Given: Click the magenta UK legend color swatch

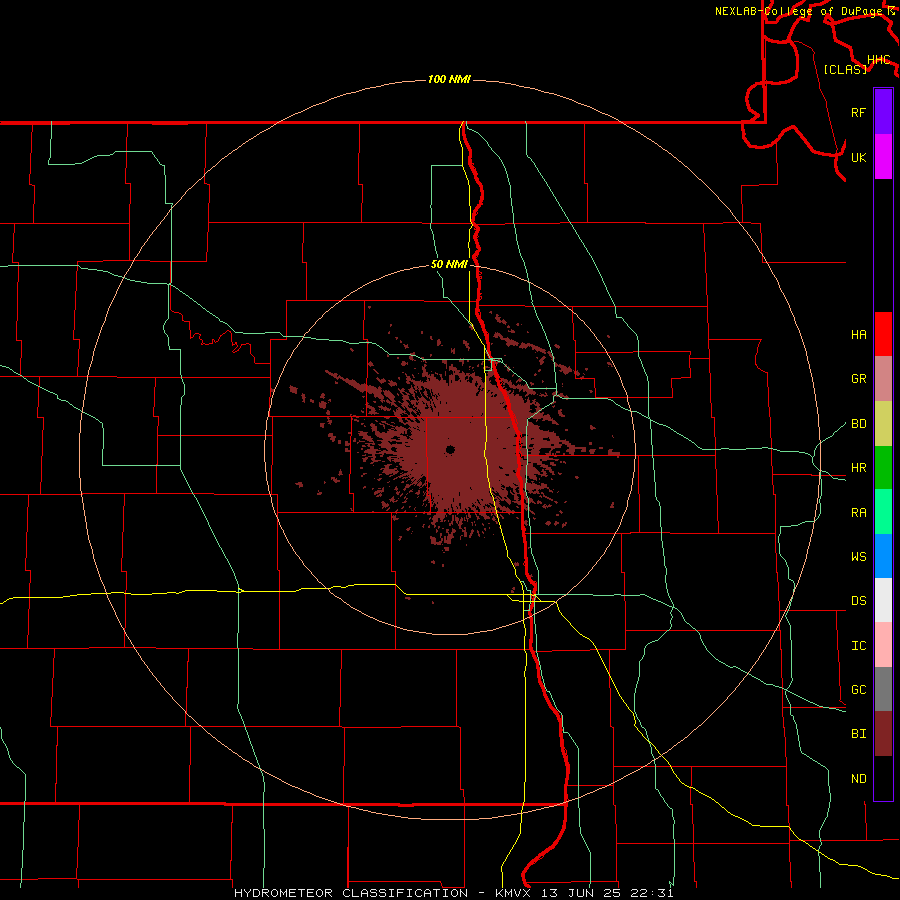Looking at the screenshot, I should click(883, 157).
